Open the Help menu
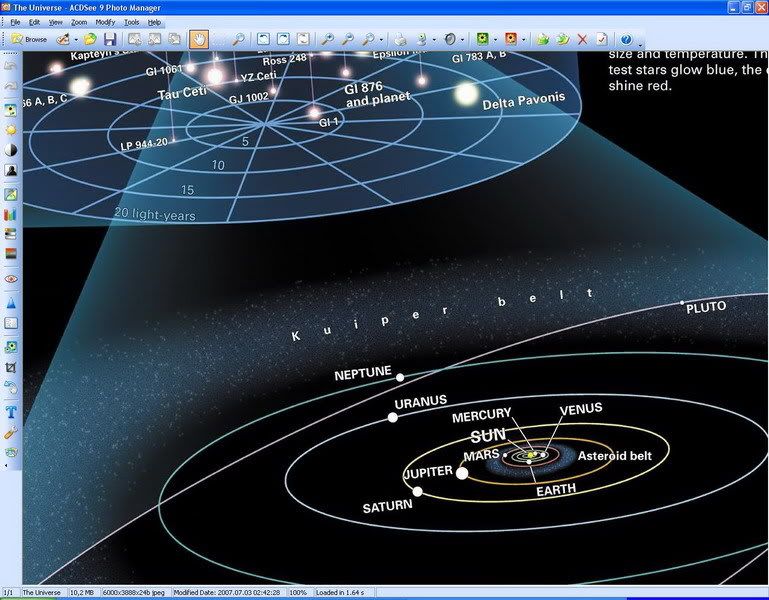 coord(154,22)
